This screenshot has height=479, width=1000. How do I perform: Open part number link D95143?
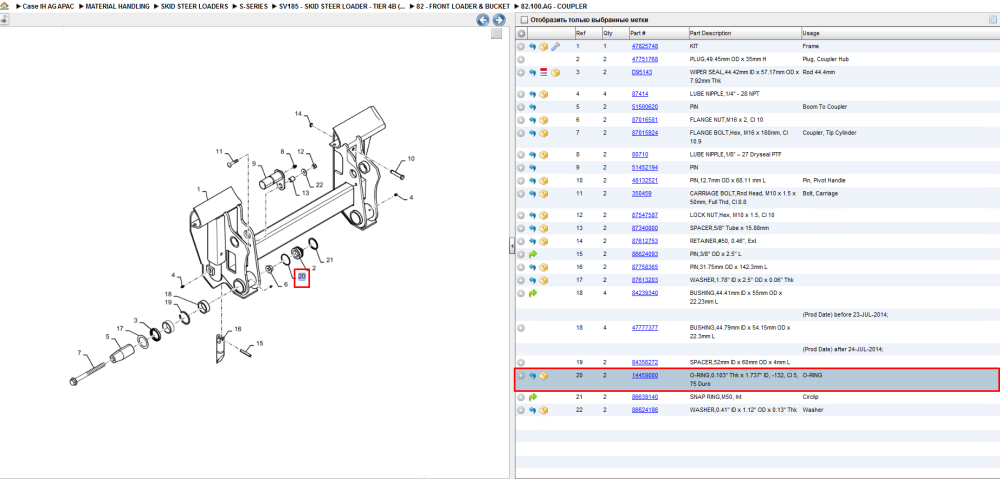(642, 72)
